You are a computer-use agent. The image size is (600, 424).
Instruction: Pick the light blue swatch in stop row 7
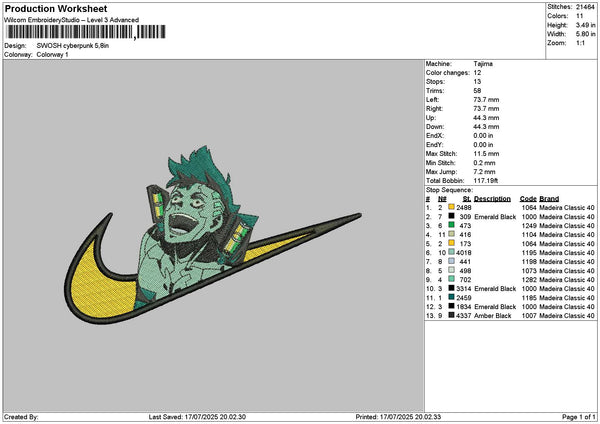(x=452, y=261)
